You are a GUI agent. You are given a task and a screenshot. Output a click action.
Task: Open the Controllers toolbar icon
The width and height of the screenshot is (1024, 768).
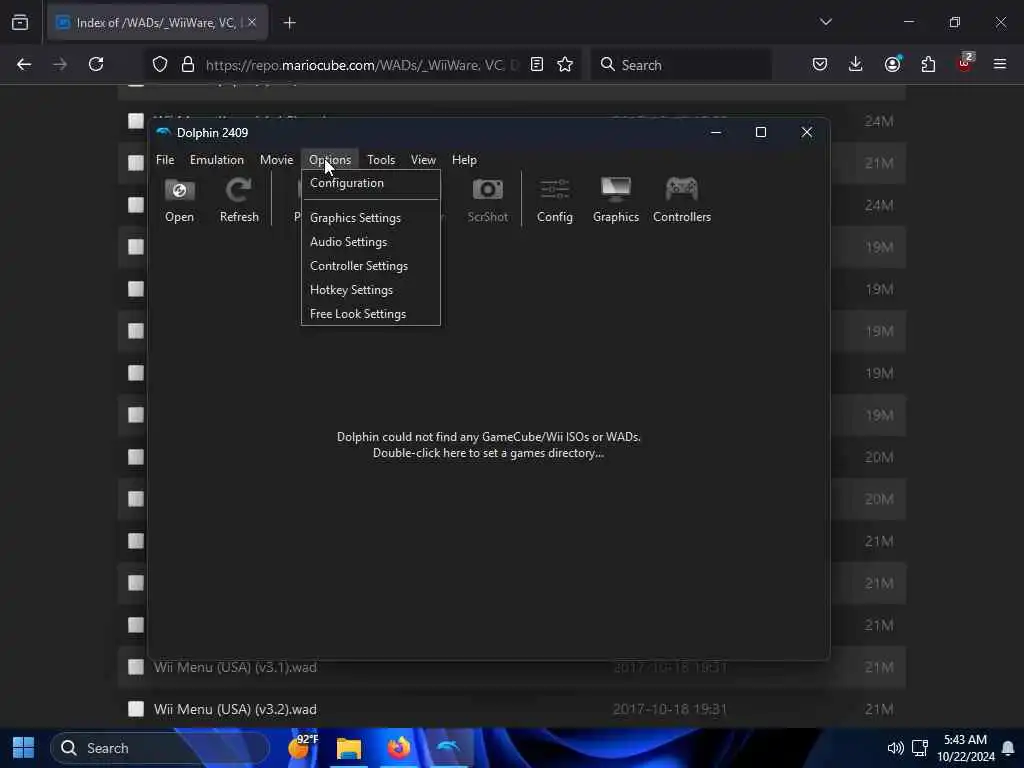tap(682, 200)
